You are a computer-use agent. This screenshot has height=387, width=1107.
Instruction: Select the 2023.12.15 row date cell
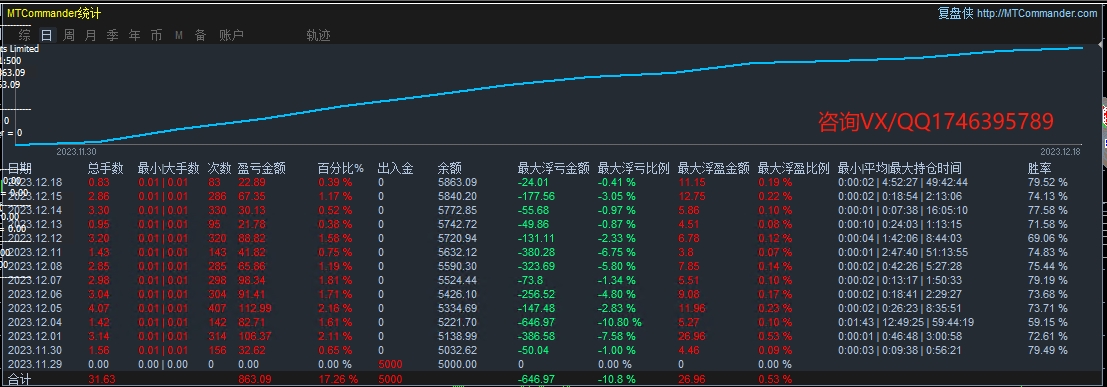(x=35, y=196)
